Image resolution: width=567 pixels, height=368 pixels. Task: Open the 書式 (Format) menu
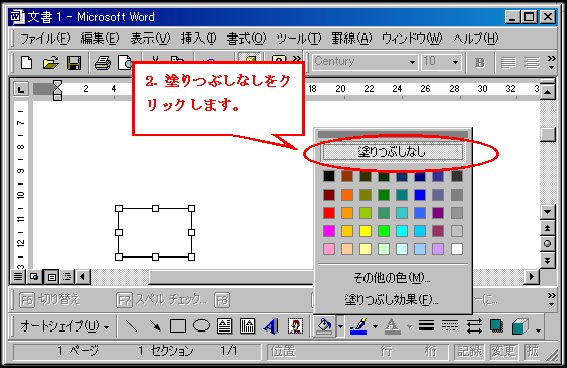[x=246, y=38]
